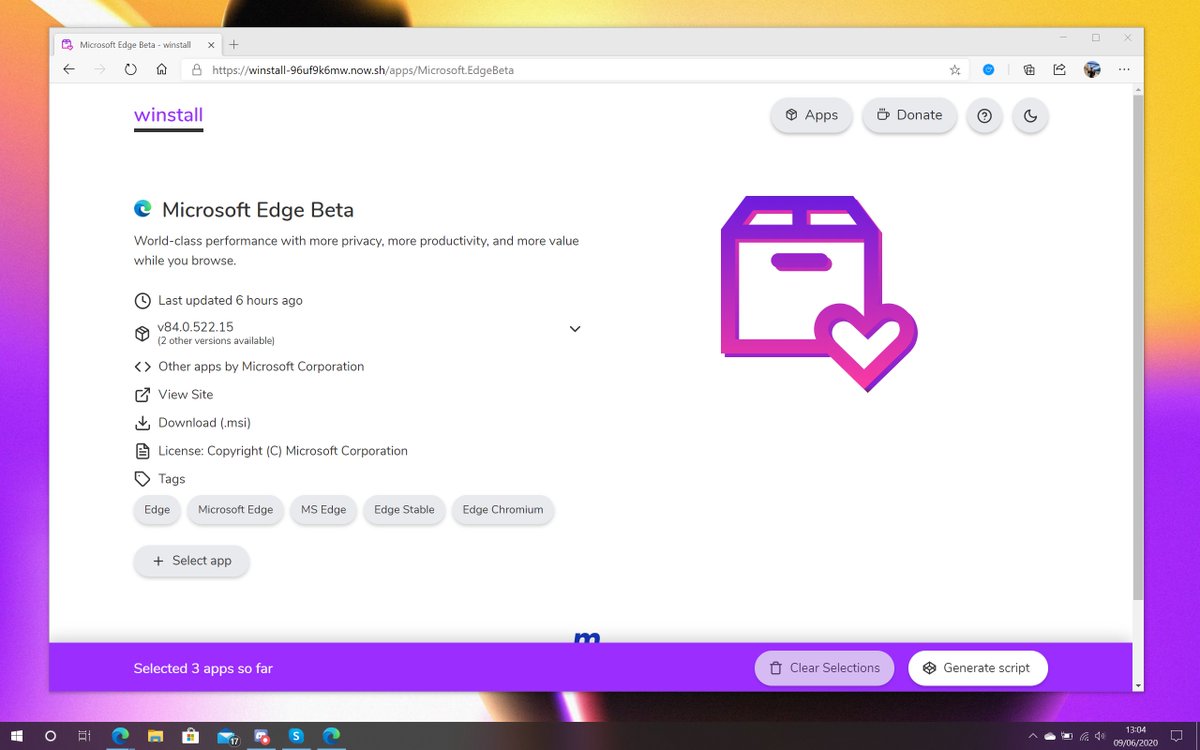This screenshot has width=1200, height=750.
Task: Open the browser profile avatar
Action: tap(1092, 70)
